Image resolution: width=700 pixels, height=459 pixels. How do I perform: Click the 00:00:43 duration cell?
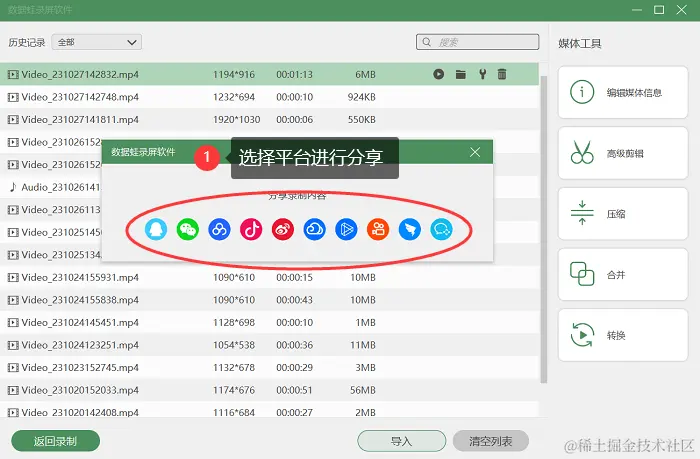(x=294, y=300)
